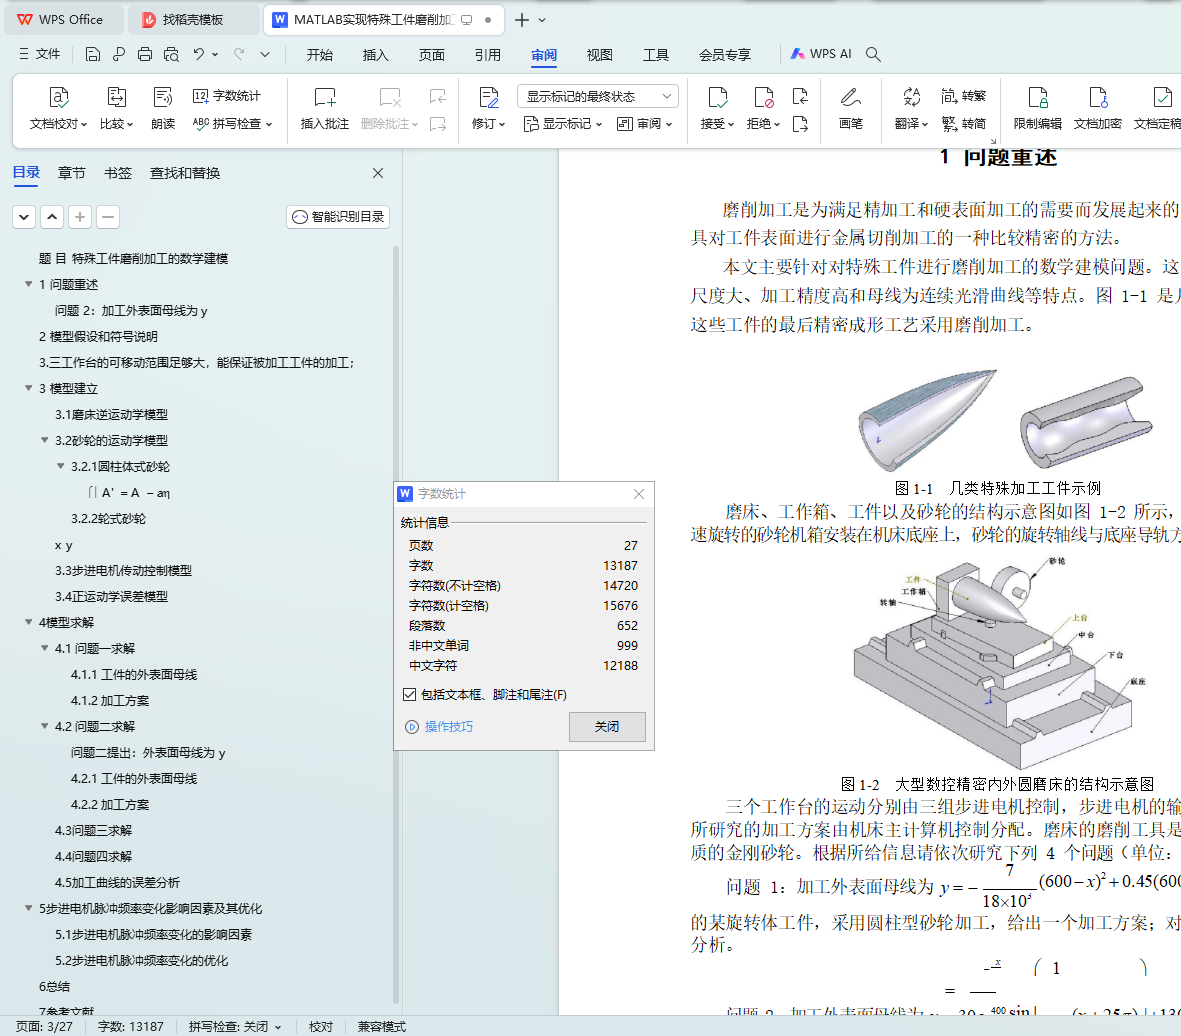Image resolution: width=1181 pixels, height=1036 pixels.
Task: Switch to the 书签 sidebar tab
Action: pyautogui.click(x=117, y=173)
